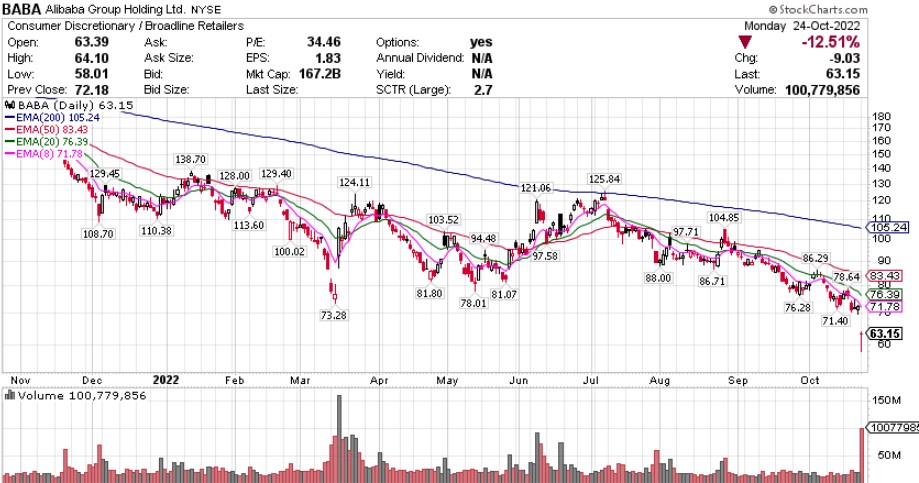The width and height of the screenshot is (919, 483).
Task: Click the Prev Close value 72.18
Action: tap(91, 90)
